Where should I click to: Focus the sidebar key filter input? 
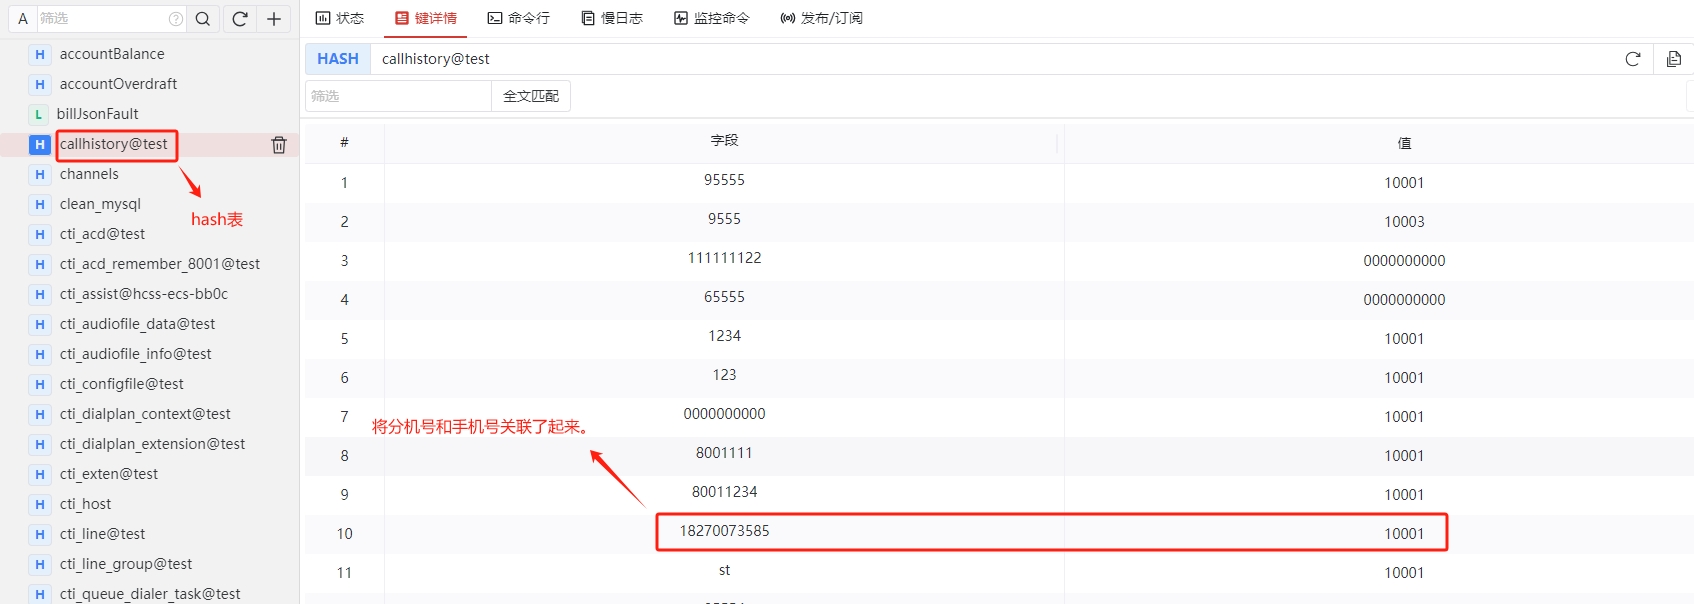click(100, 19)
